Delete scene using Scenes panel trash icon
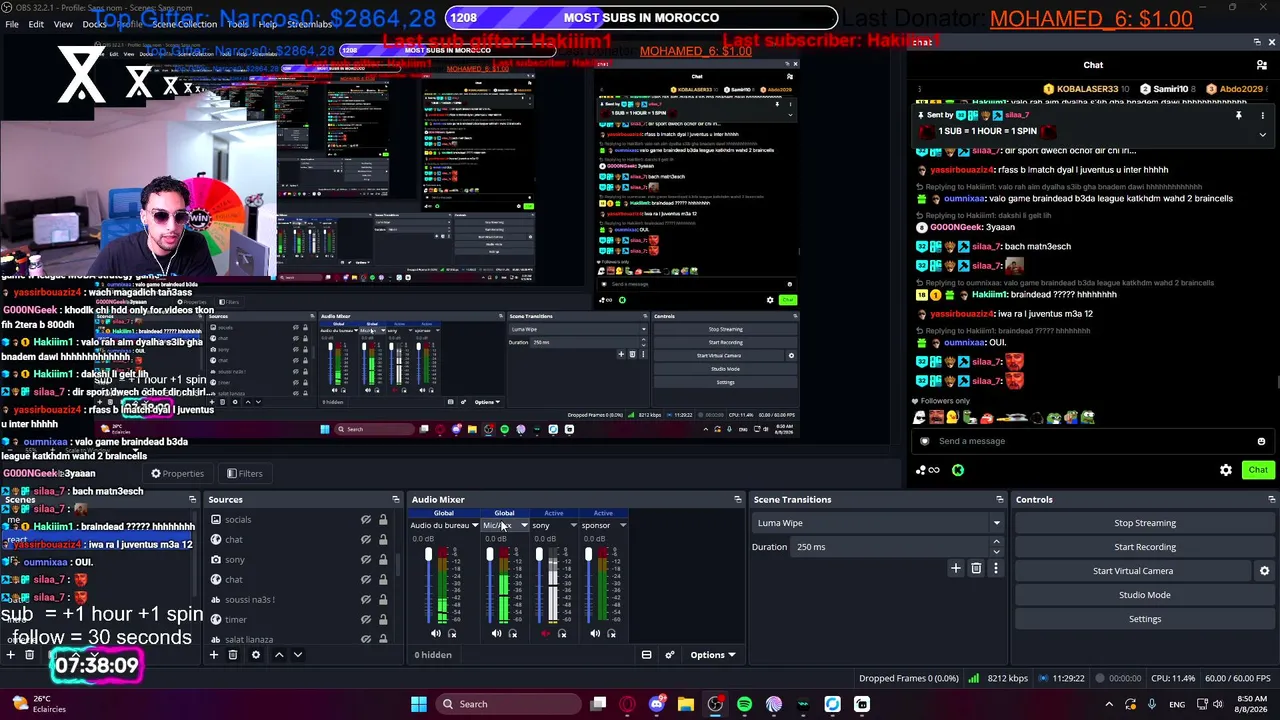 click(x=30, y=655)
